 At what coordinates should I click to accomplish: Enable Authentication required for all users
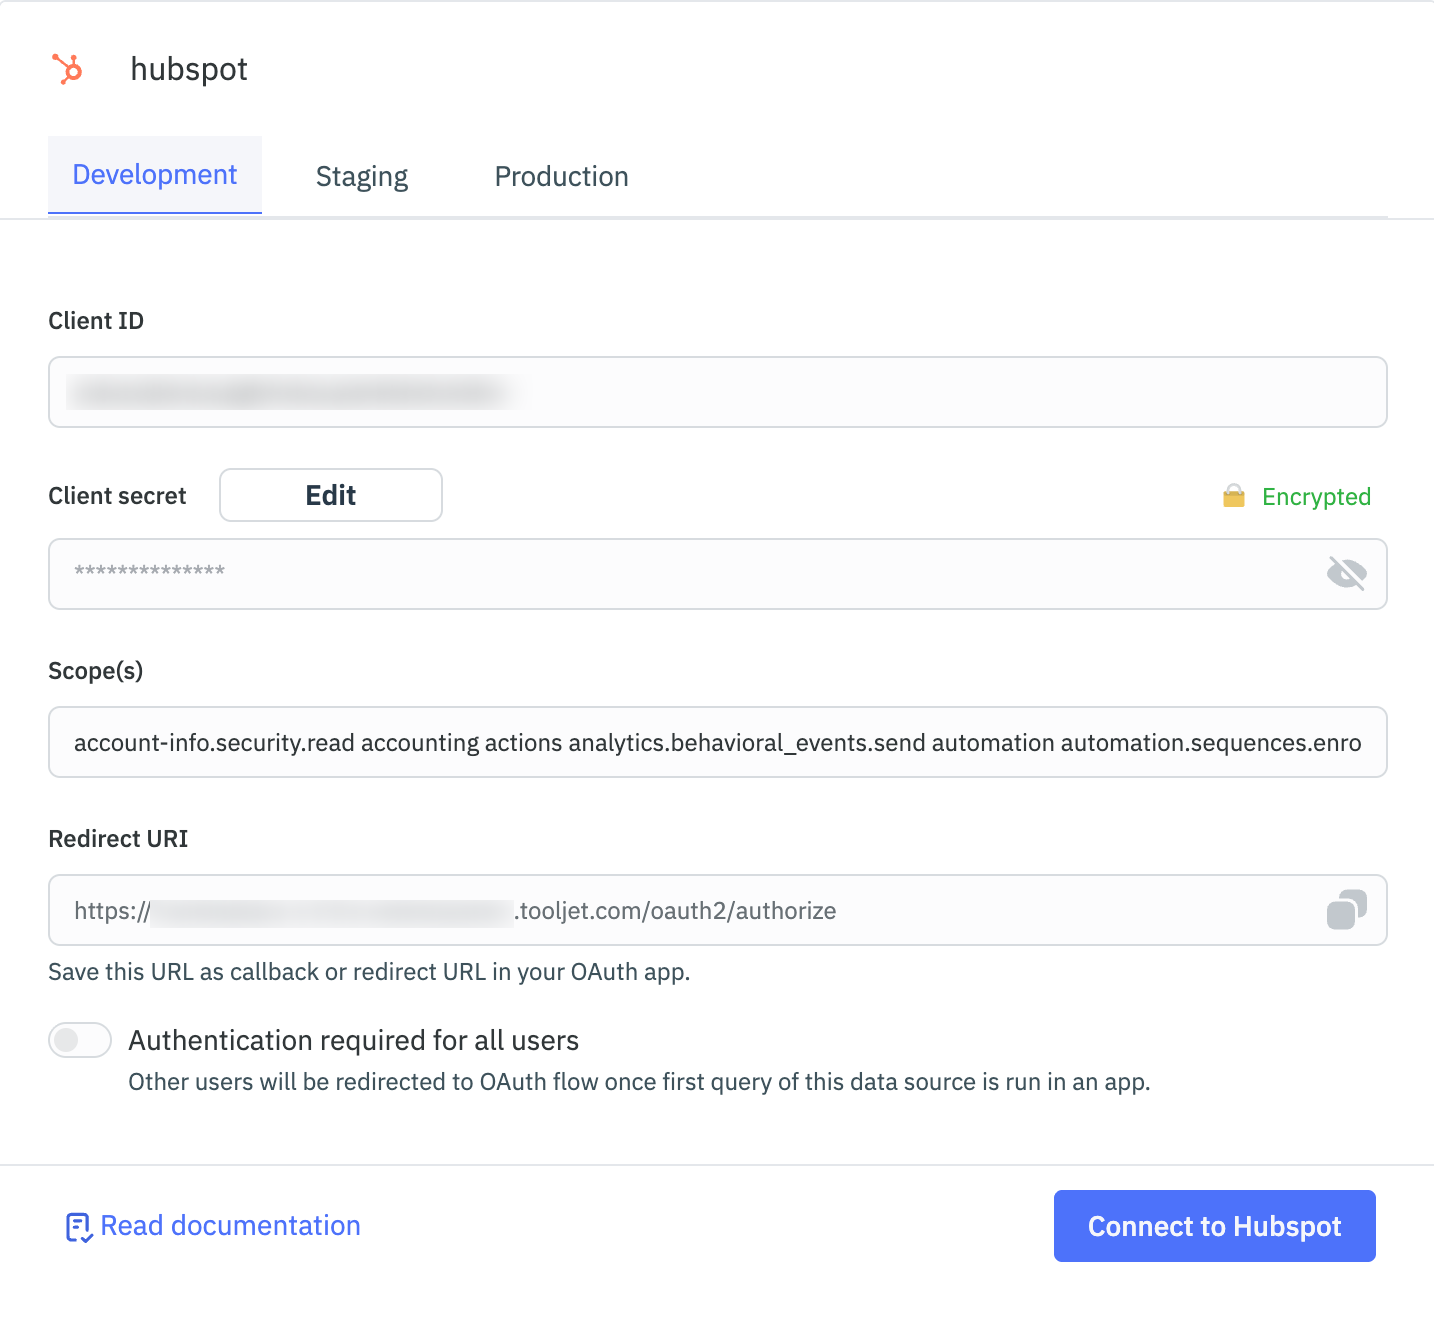79,1040
